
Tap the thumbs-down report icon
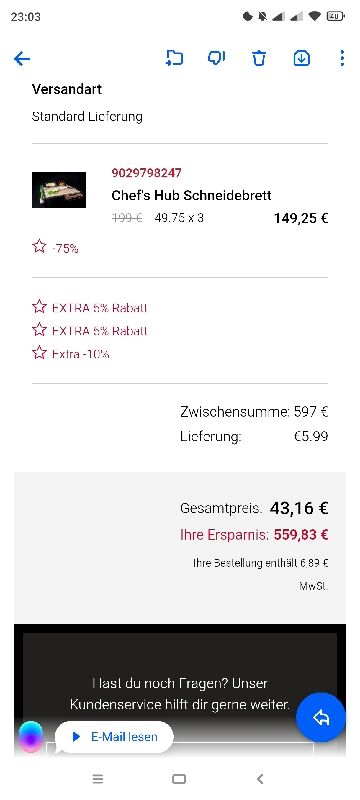(217, 58)
